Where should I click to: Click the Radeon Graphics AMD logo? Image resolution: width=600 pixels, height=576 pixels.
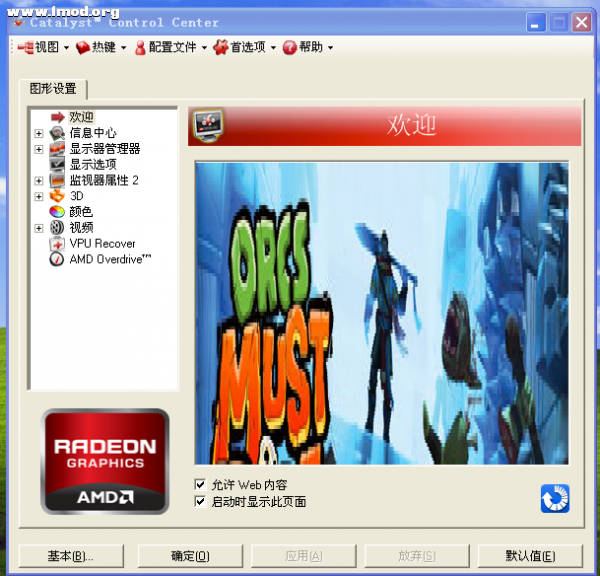(105, 461)
